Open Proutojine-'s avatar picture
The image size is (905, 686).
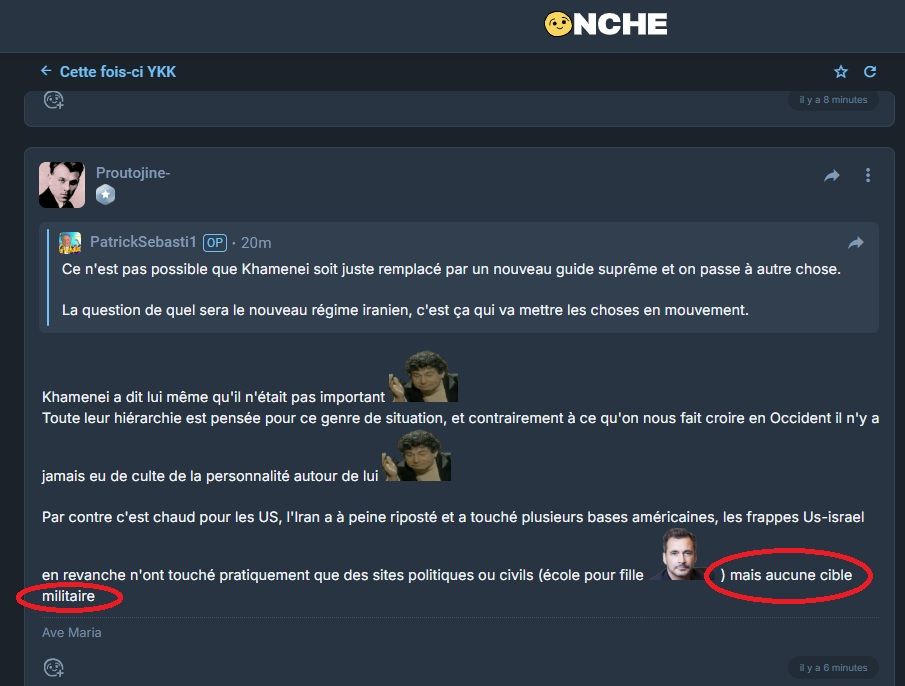point(62,185)
